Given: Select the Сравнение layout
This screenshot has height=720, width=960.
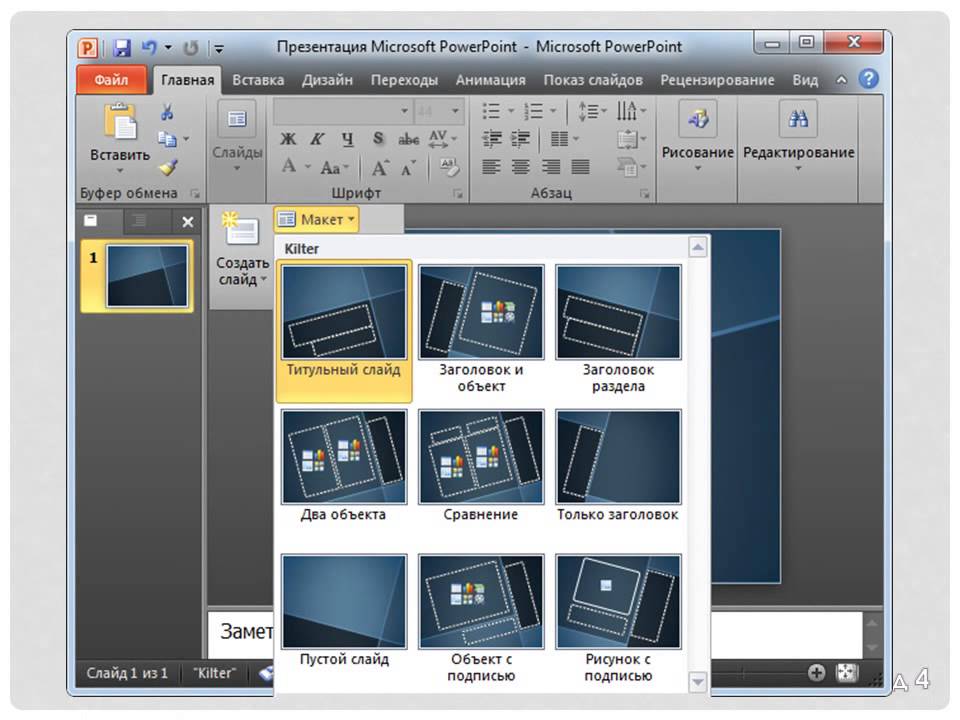Looking at the screenshot, I should (481, 467).
